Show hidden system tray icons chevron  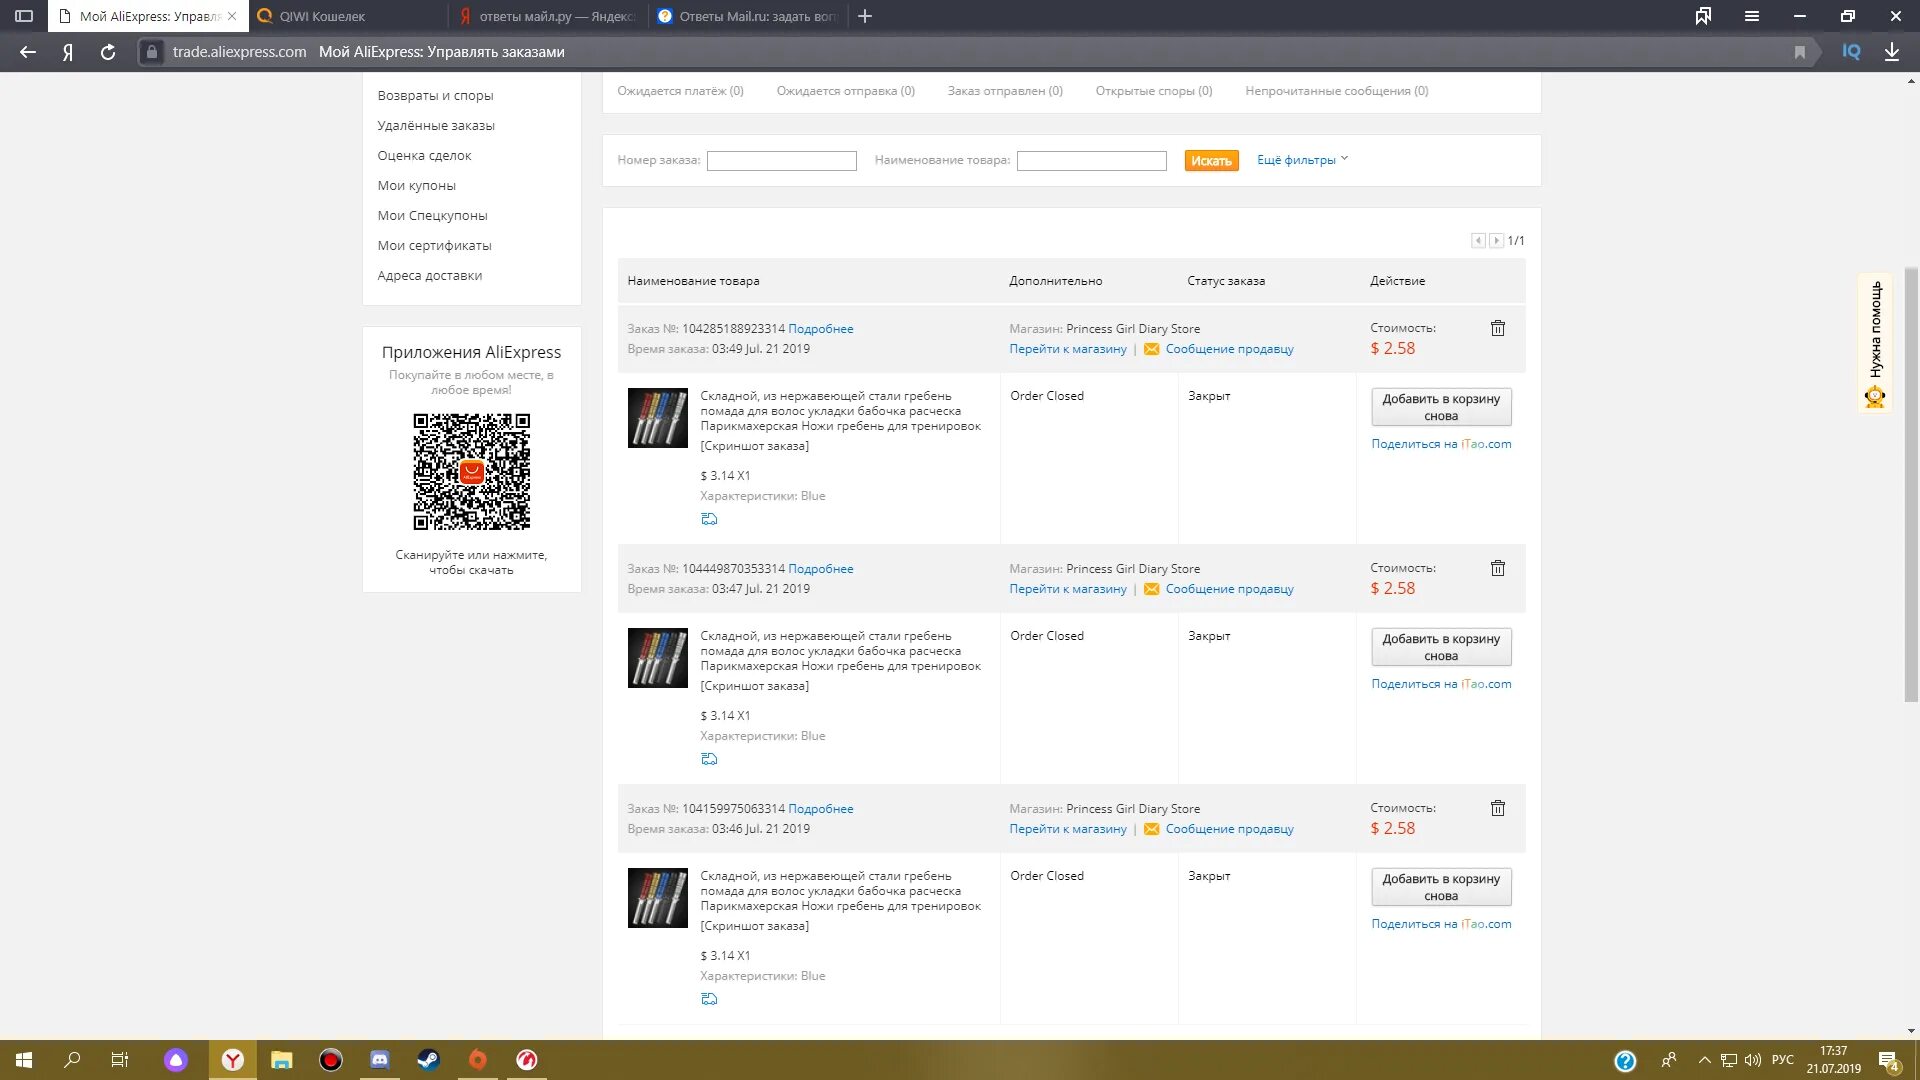1704,1060
